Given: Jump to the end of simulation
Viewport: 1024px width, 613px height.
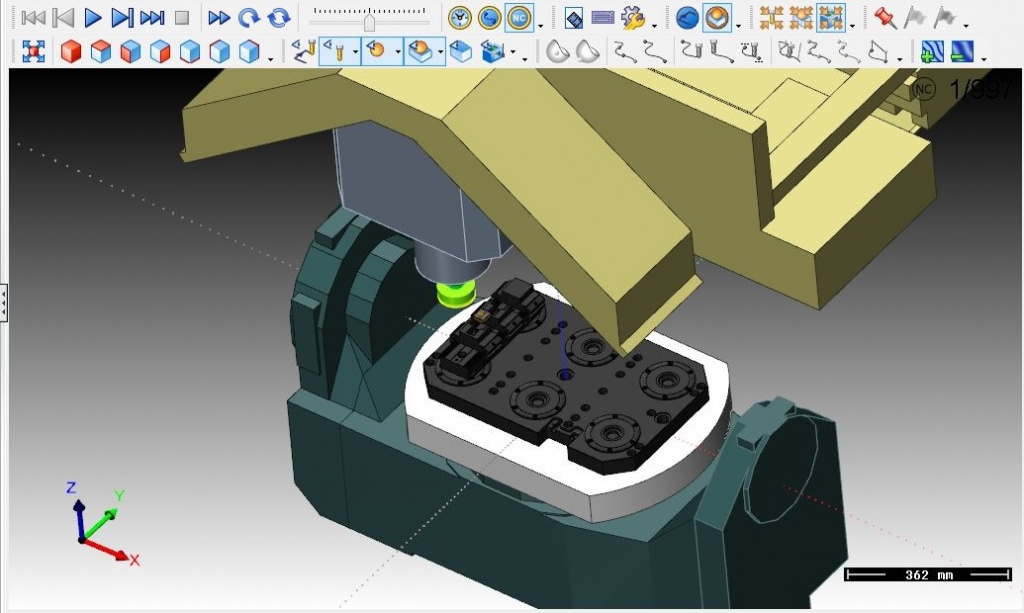Looking at the screenshot, I should point(152,18).
